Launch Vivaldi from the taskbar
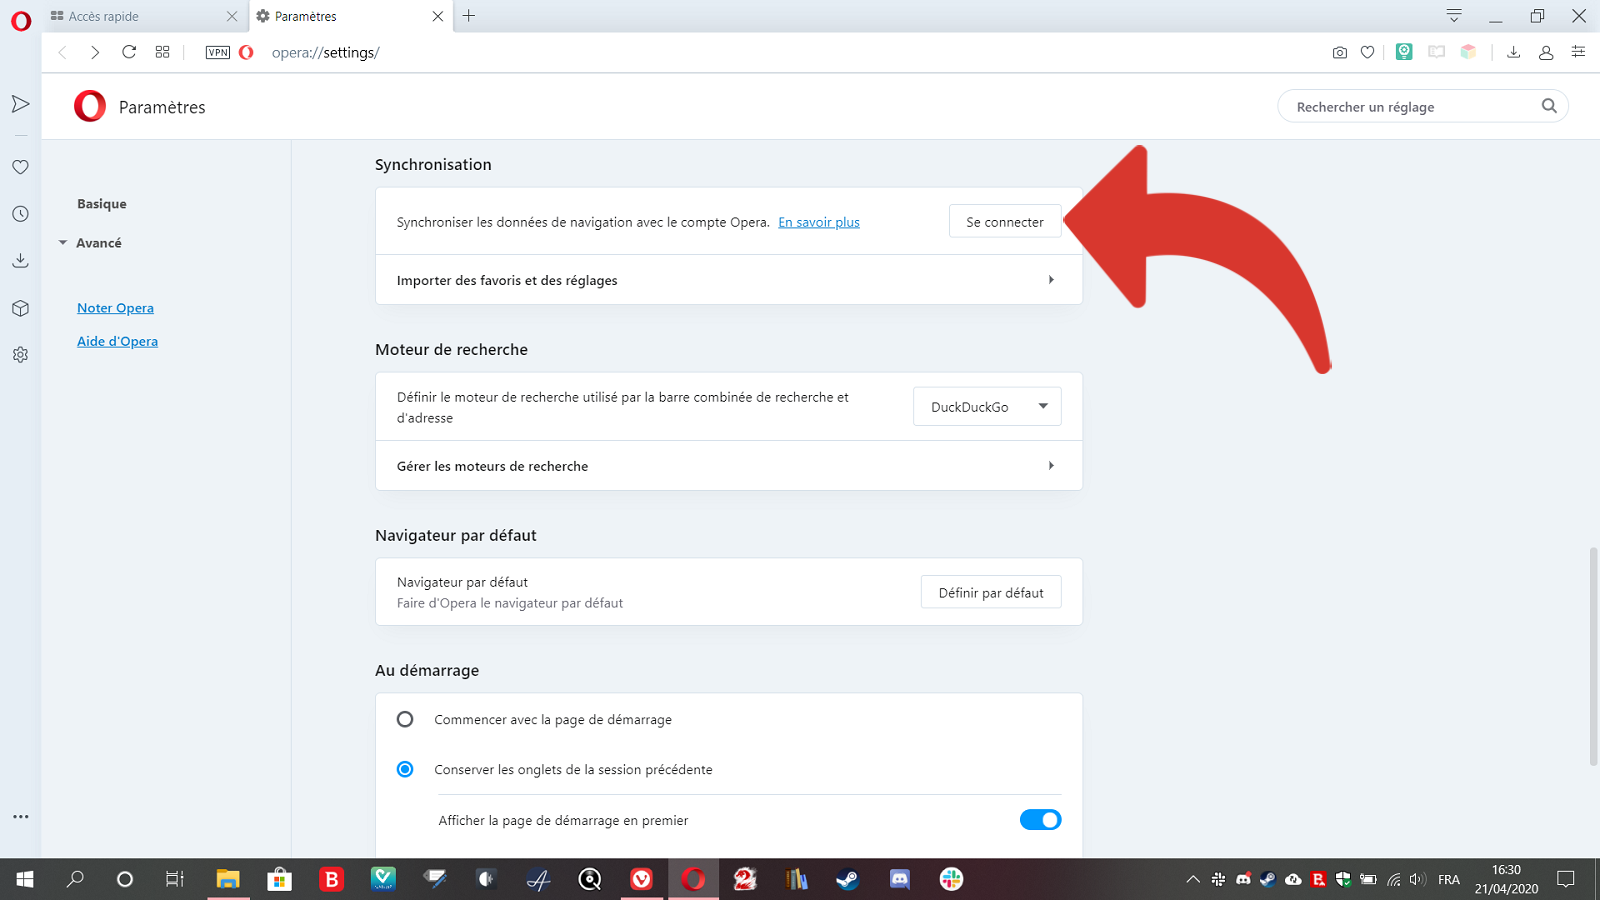The height and width of the screenshot is (900, 1600). coord(641,879)
